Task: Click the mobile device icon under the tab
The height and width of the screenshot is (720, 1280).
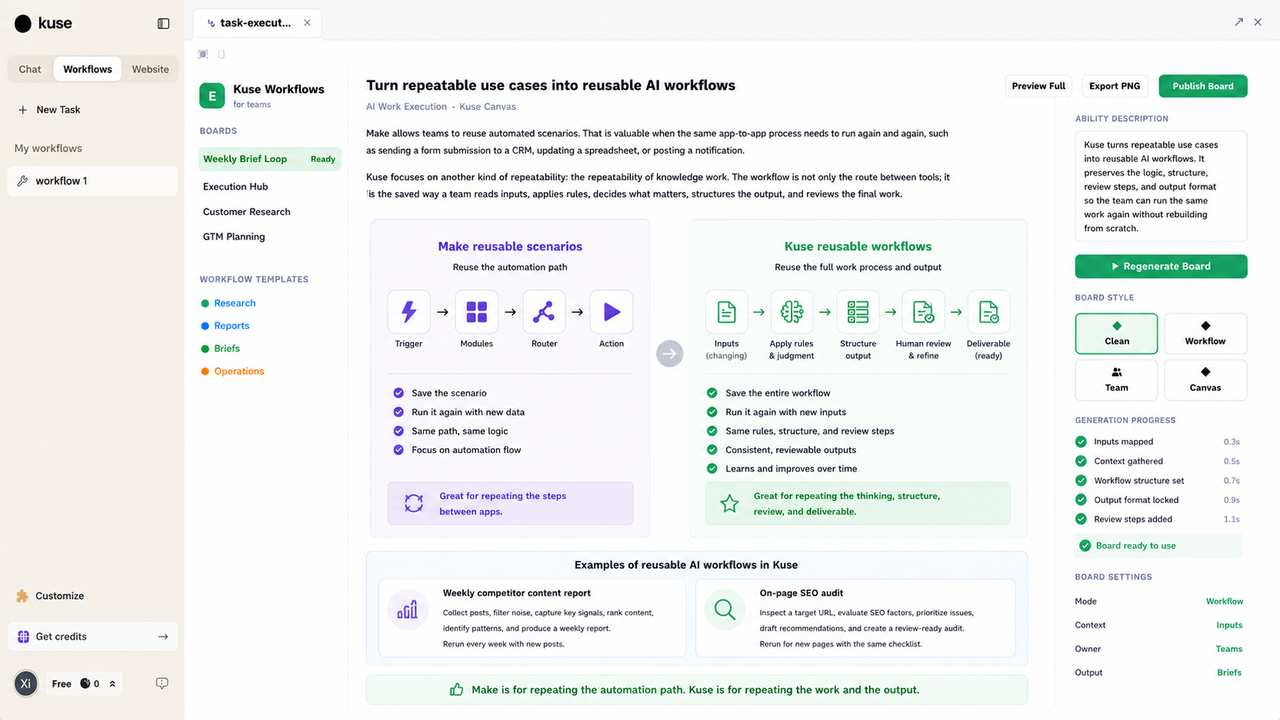Action: [221, 54]
